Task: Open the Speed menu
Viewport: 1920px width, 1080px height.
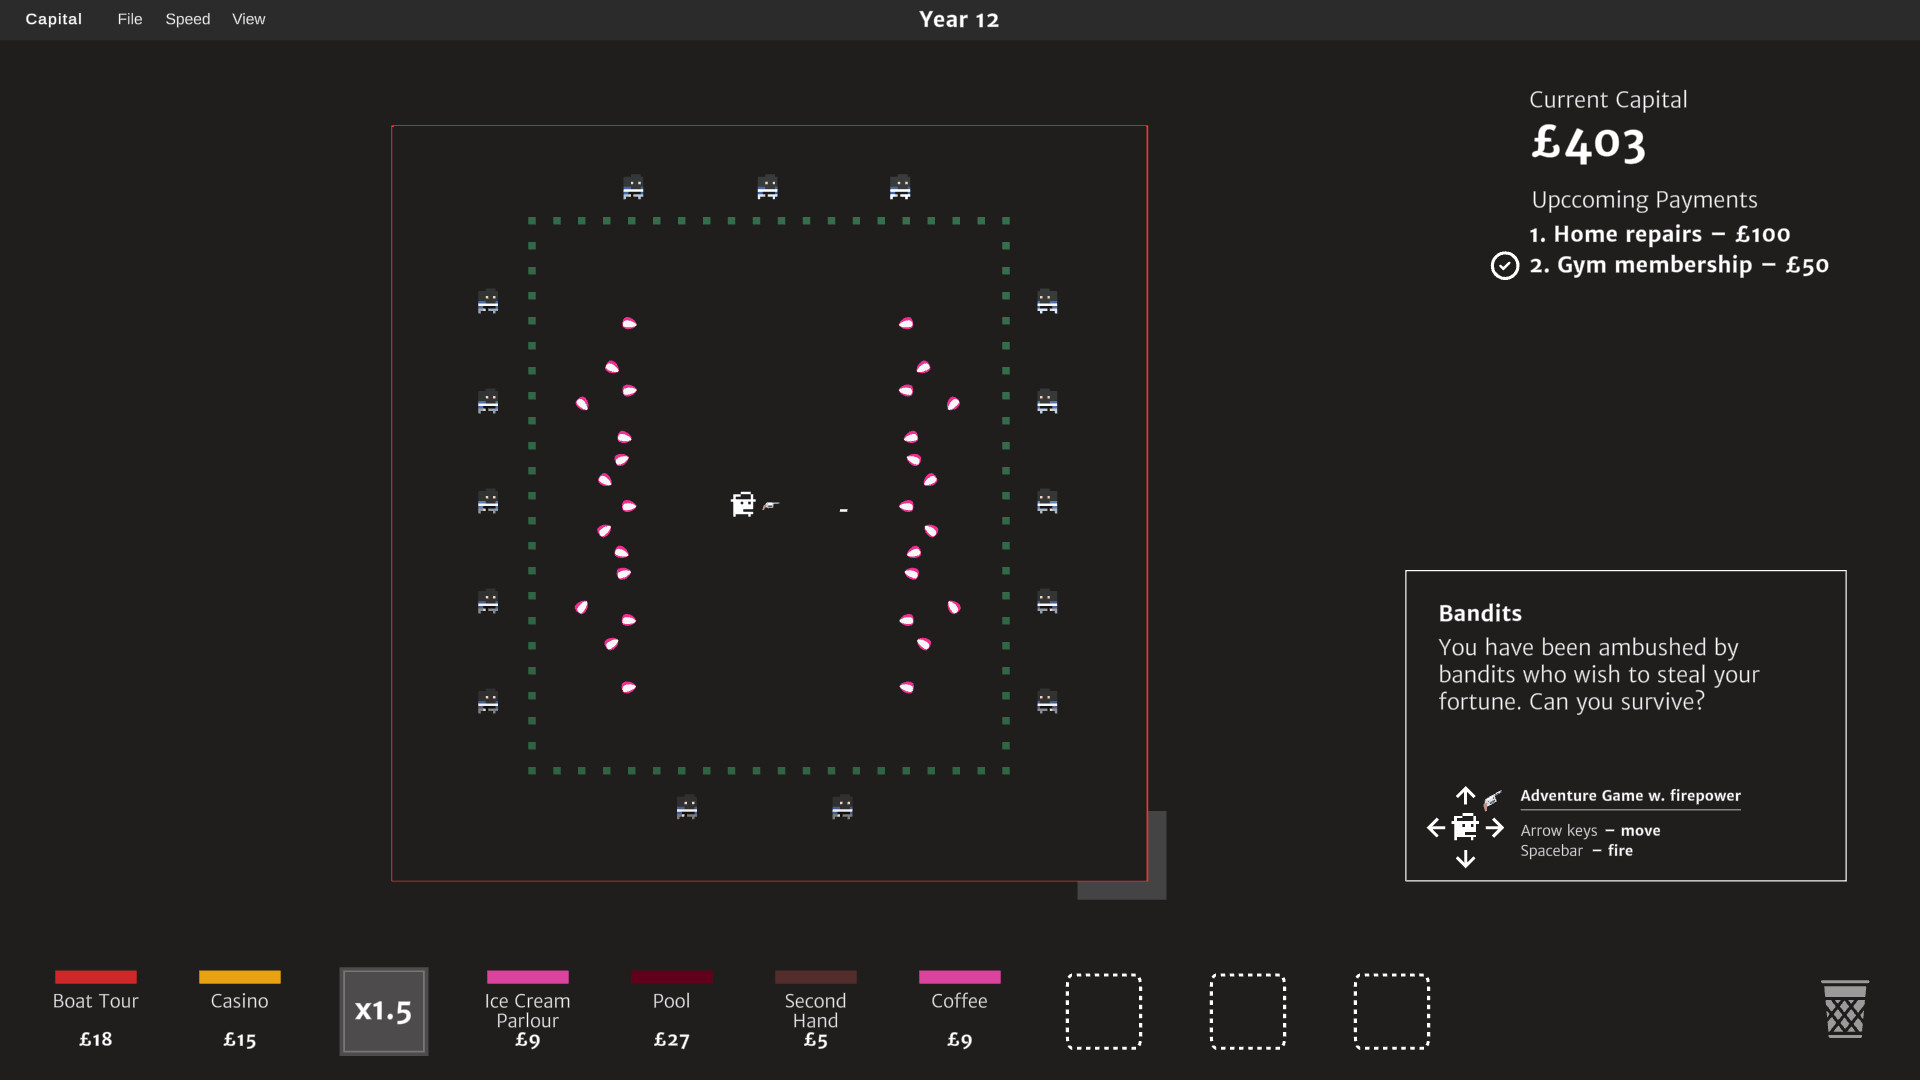Action: point(187,19)
